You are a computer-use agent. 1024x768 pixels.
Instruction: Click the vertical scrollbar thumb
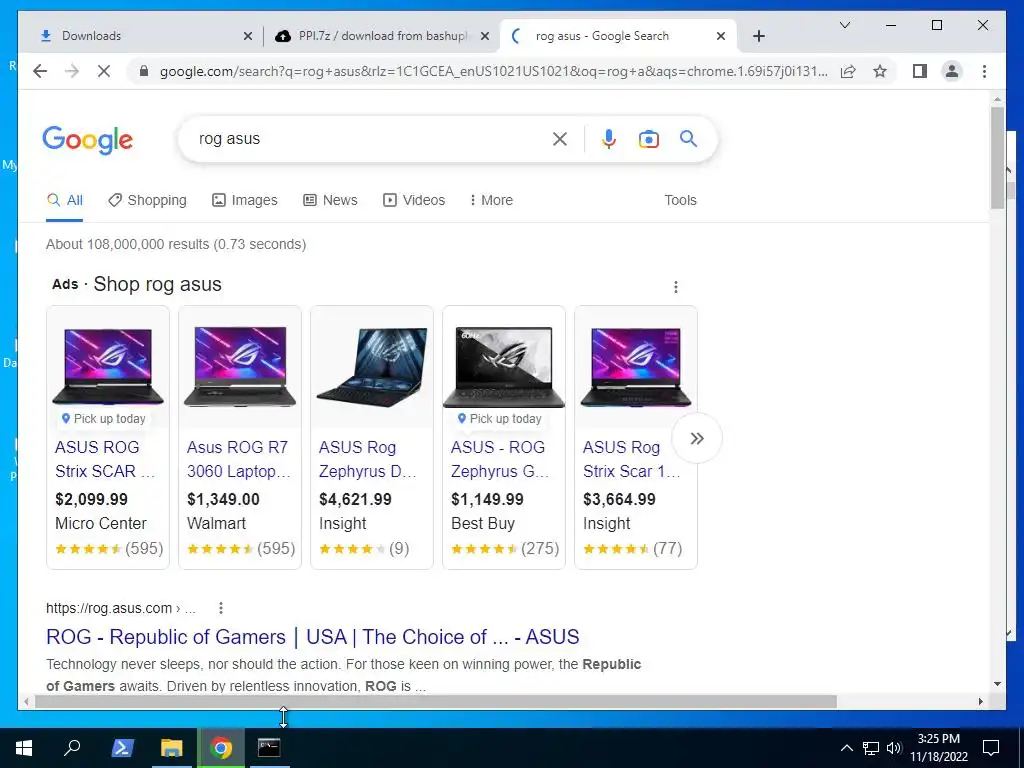point(997,158)
